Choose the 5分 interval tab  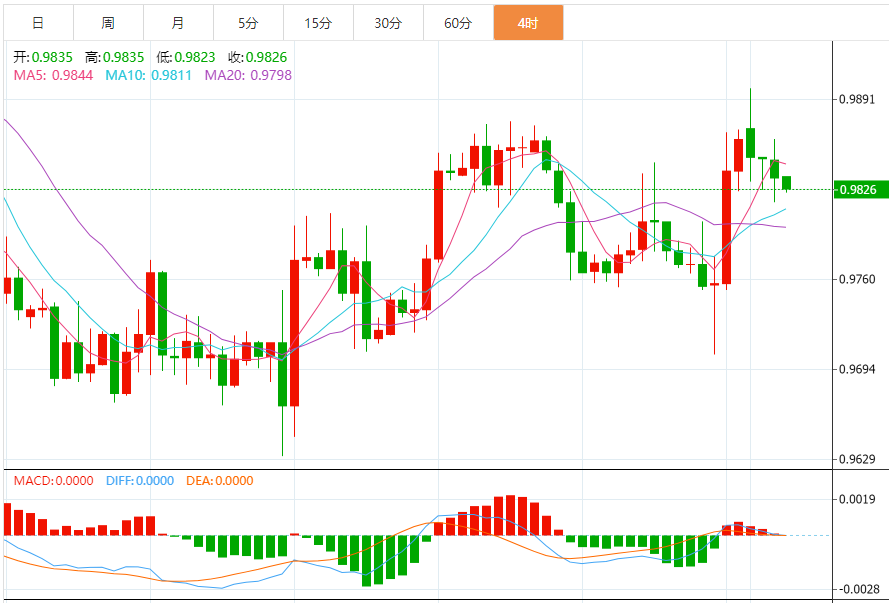tap(248, 23)
